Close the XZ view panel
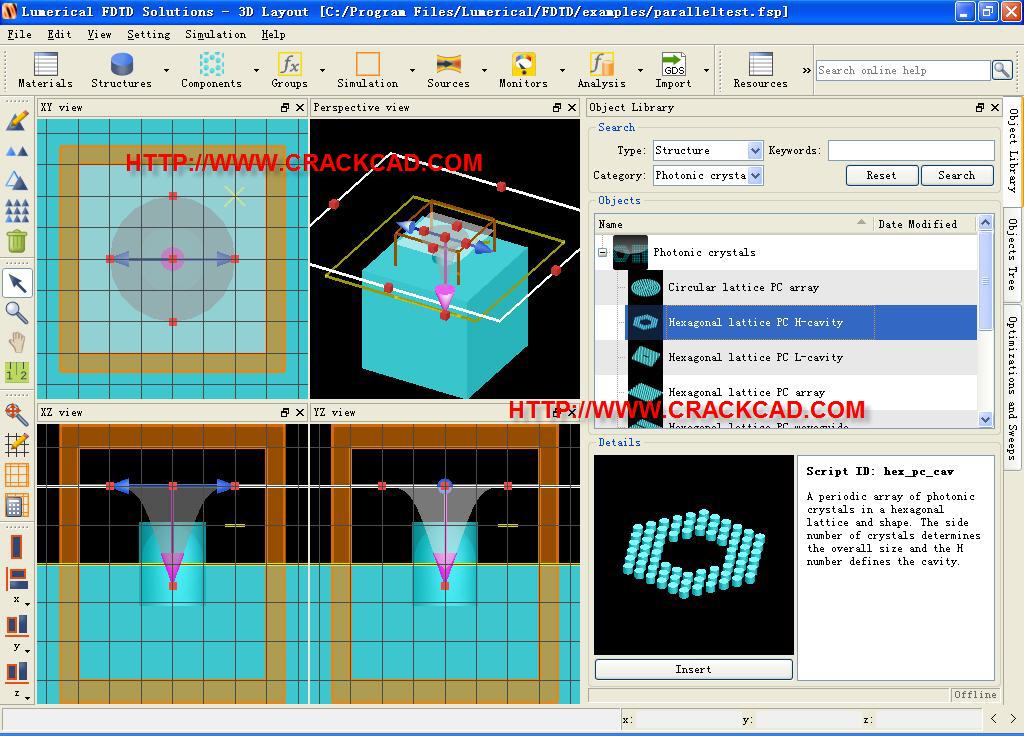This screenshot has width=1024, height=736. click(300, 413)
